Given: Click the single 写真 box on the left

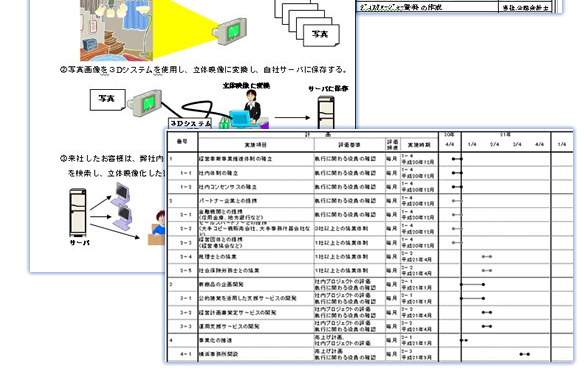Looking at the screenshot, I should pyautogui.click(x=108, y=99).
